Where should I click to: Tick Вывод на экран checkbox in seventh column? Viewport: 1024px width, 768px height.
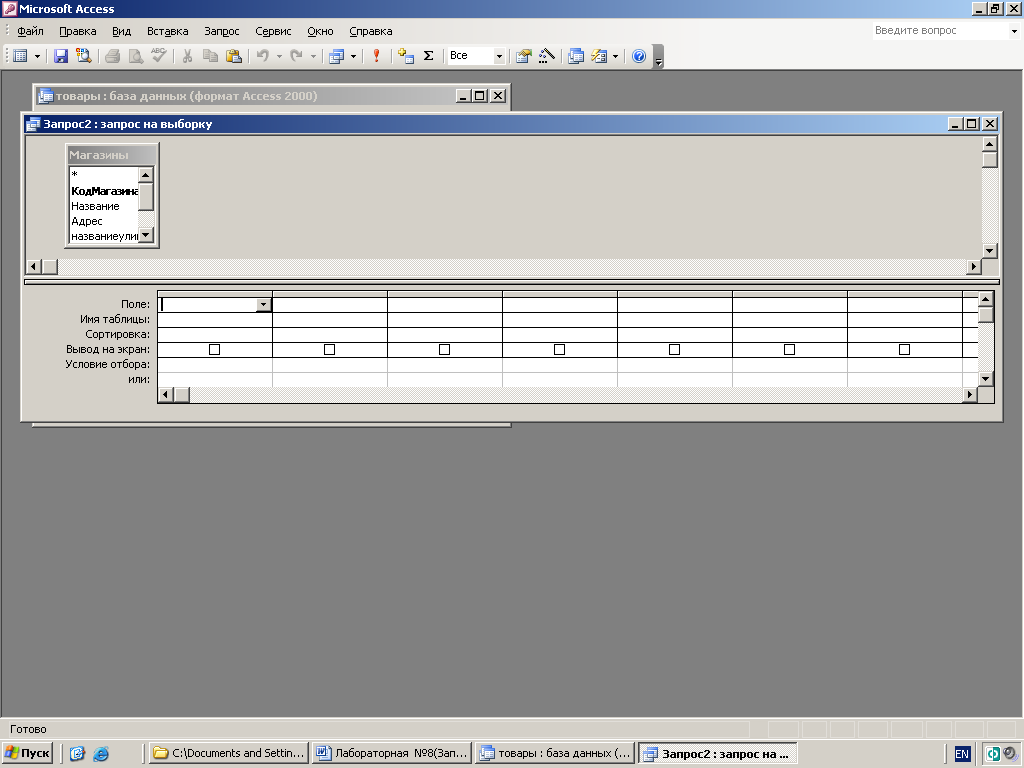pyautogui.click(x=904, y=350)
